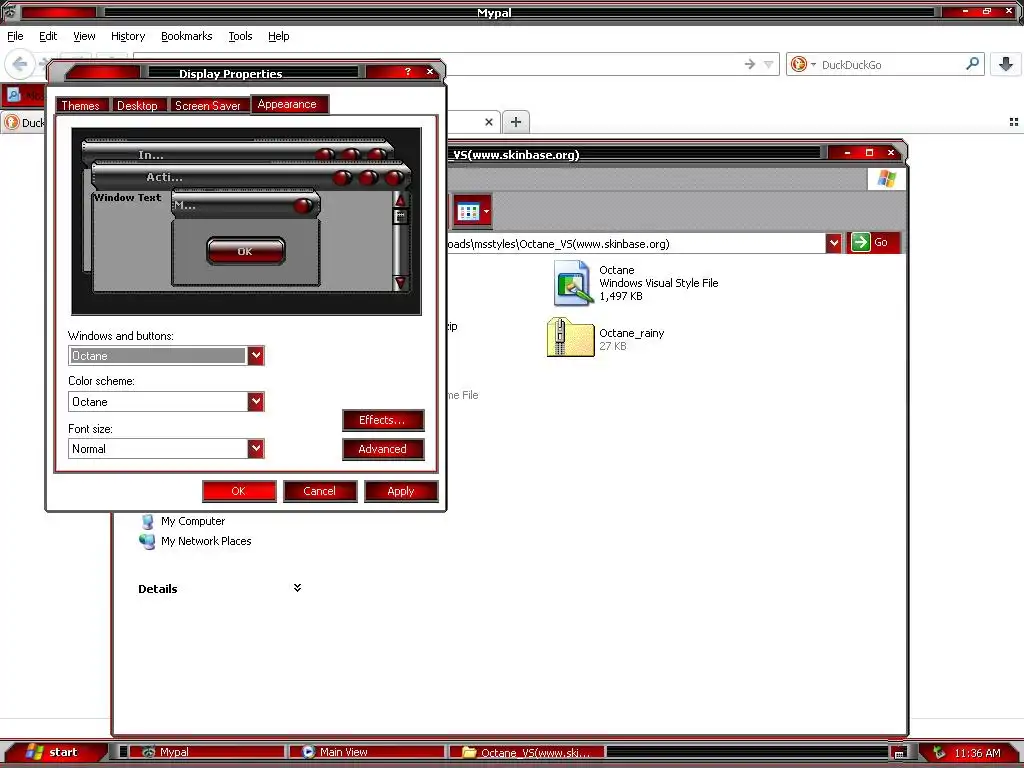Click the system tray notification icon
1024x768 pixels.
[x=939, y=752]
